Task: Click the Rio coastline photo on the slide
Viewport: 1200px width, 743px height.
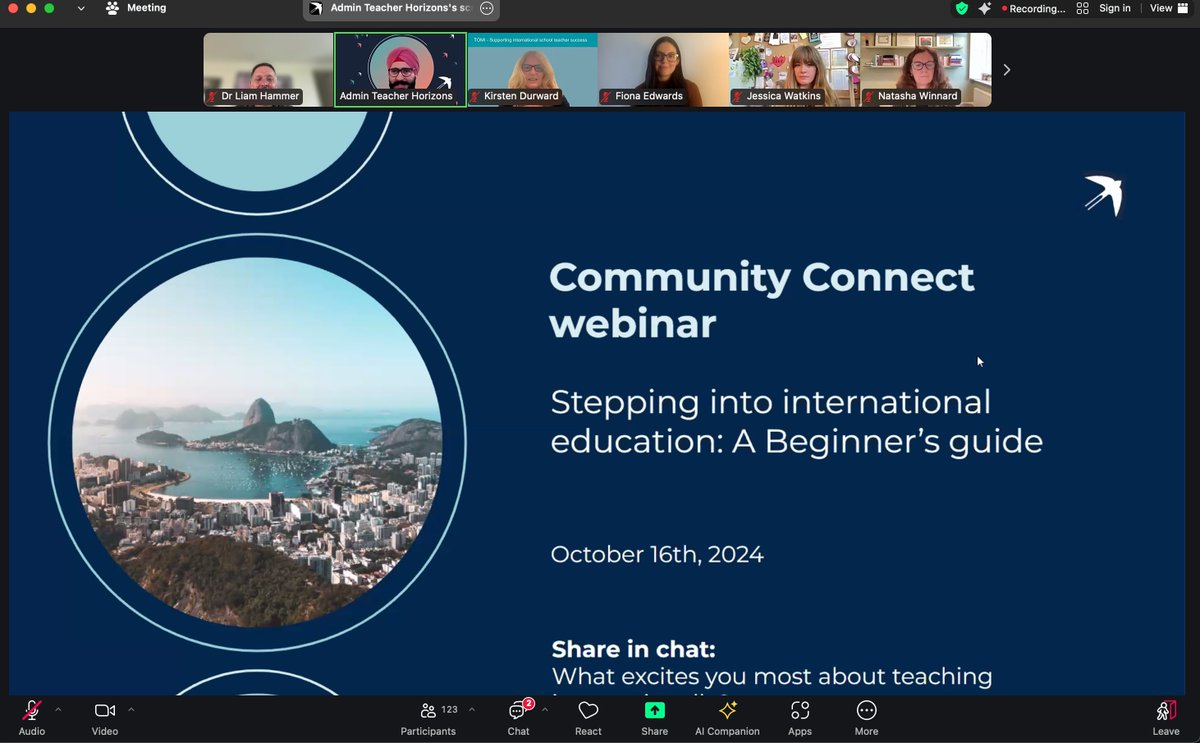Action: [257, 442]
